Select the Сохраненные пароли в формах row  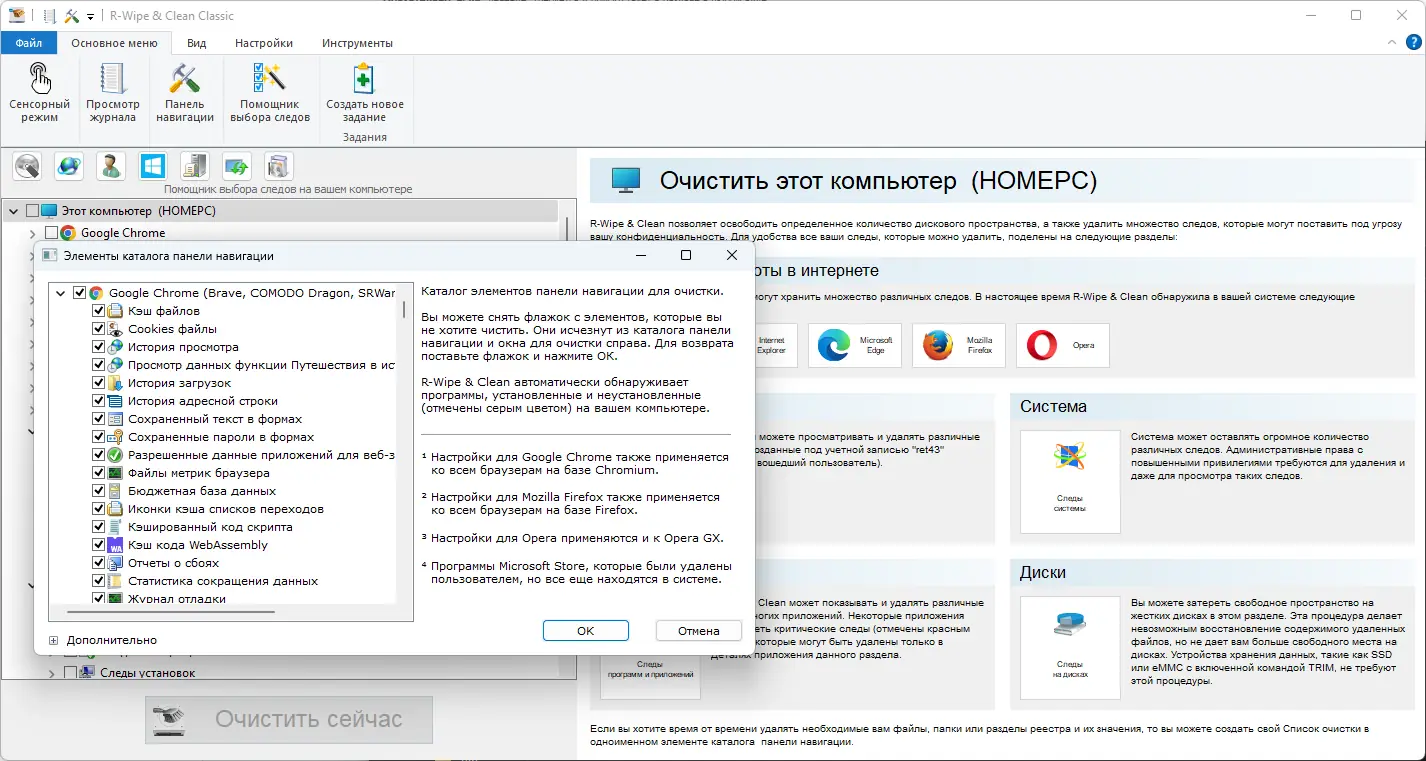(x=221, y=437)
